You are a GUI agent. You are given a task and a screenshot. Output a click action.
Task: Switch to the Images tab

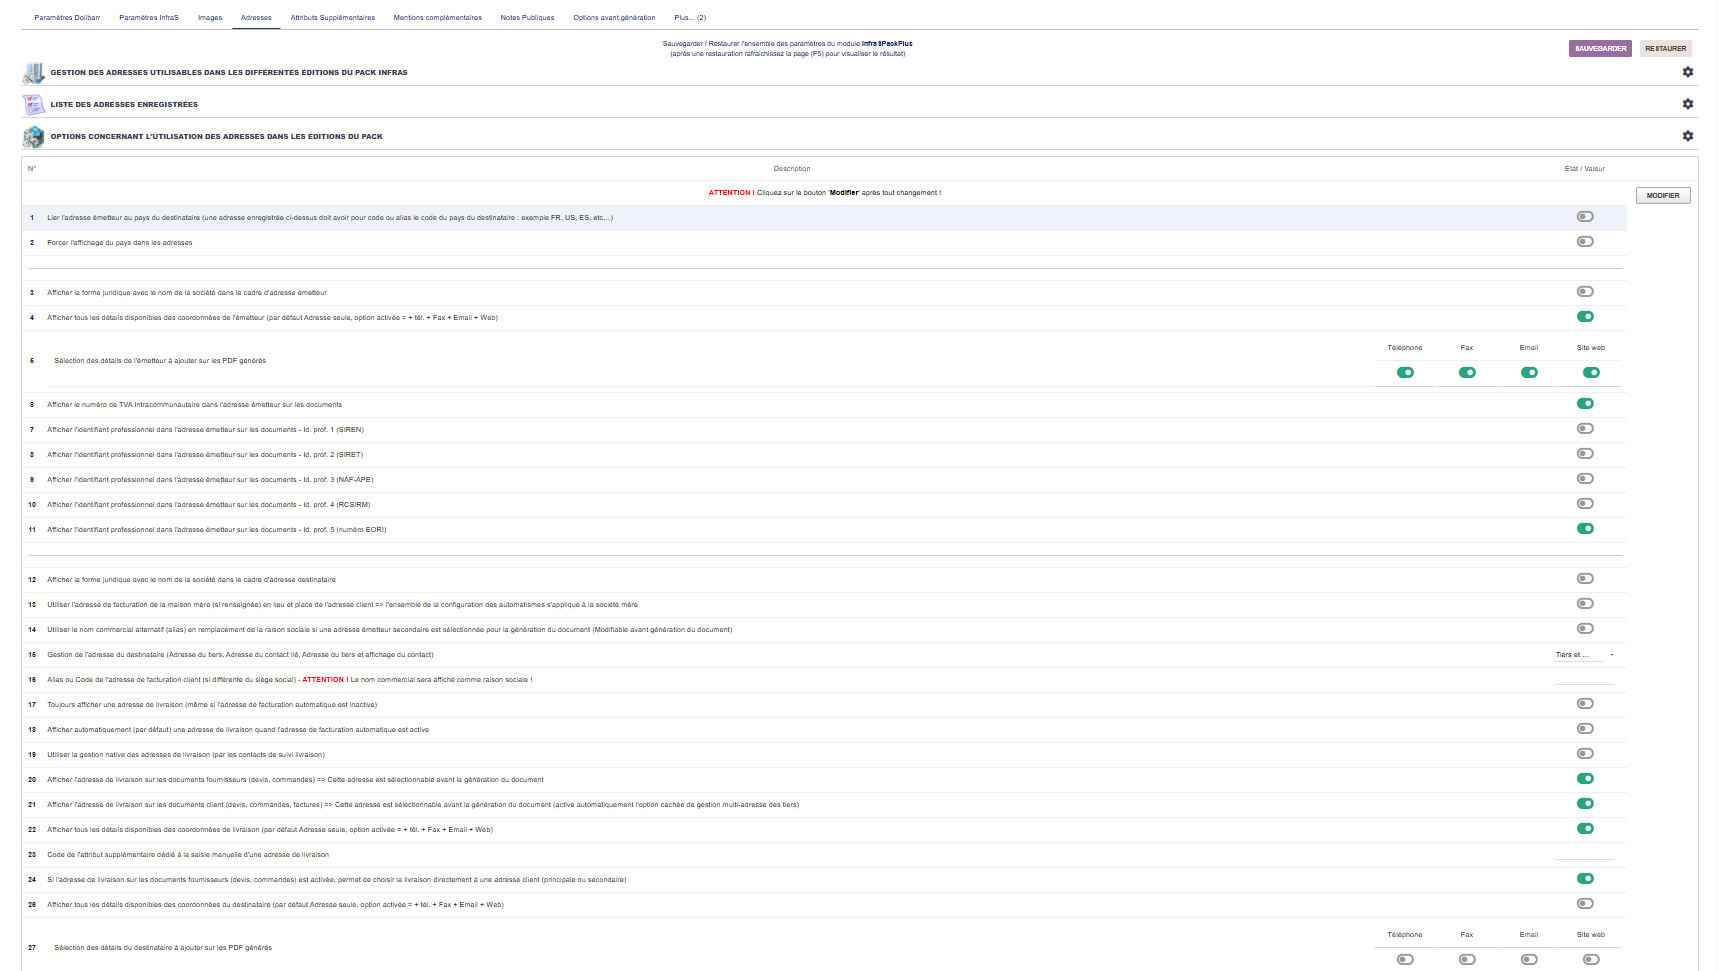pos(210,18)
